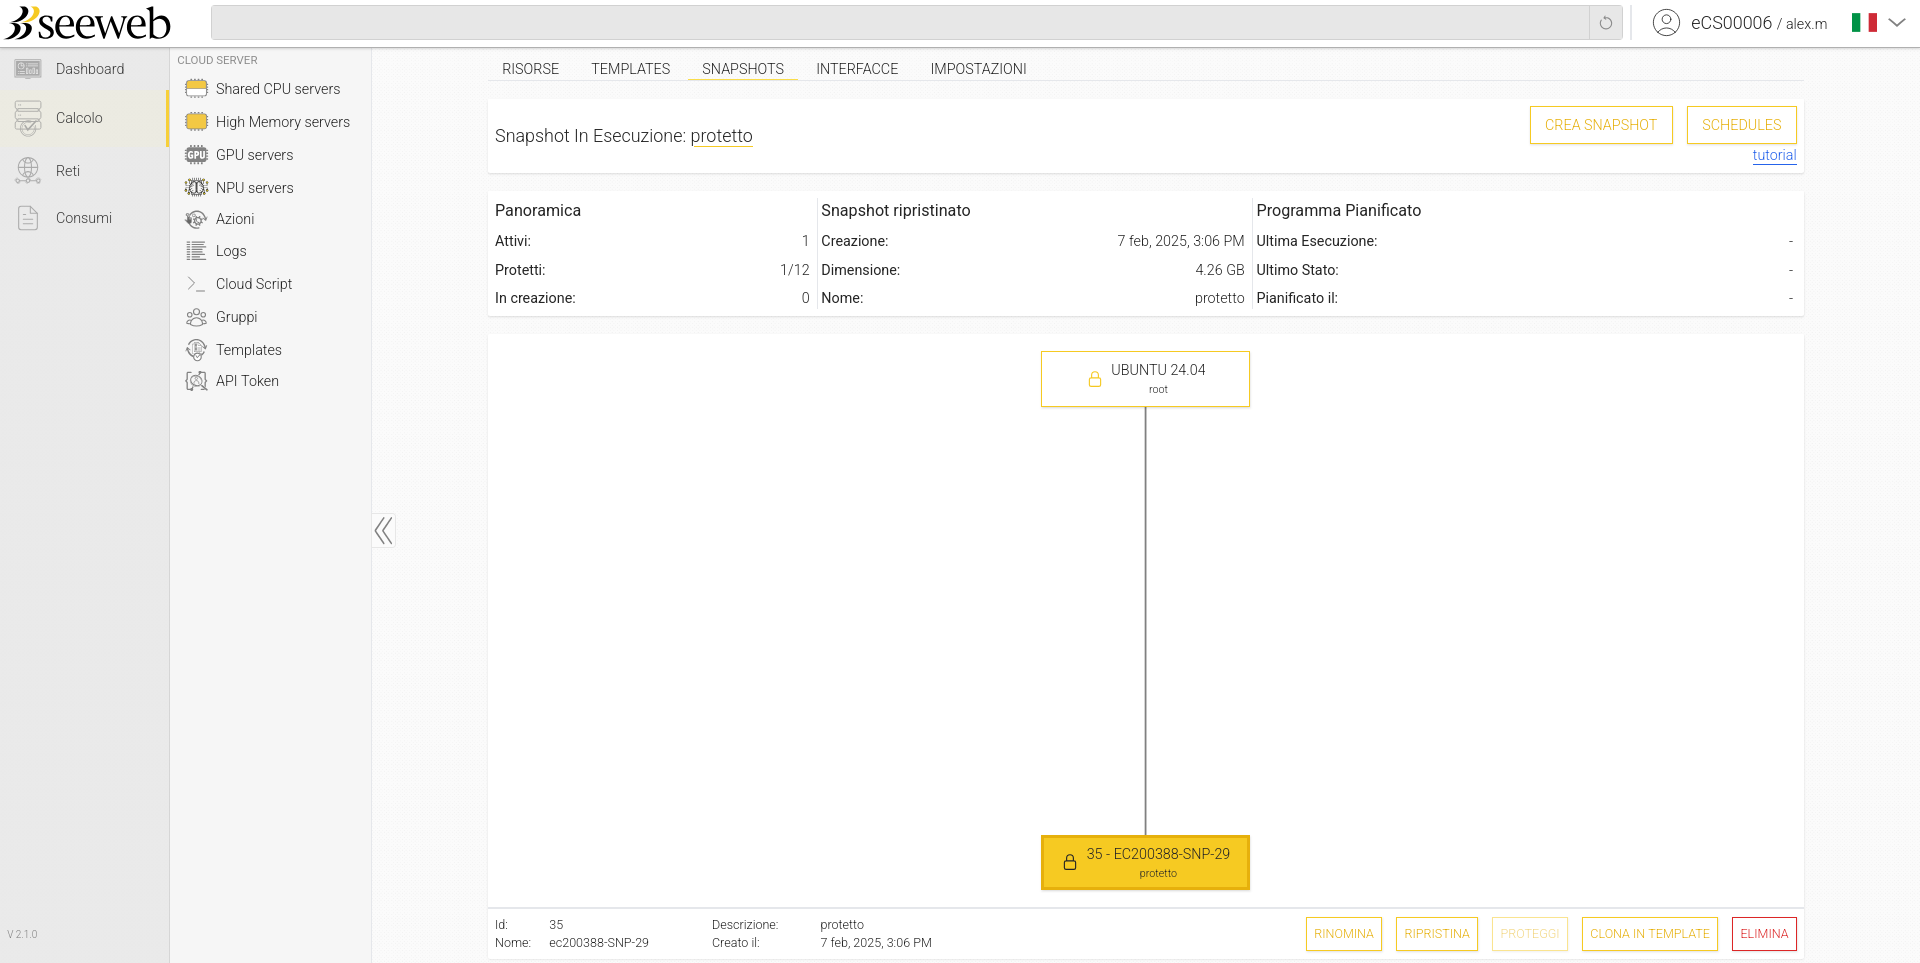The width and height of the screenshot is (1920, 963).
Task: Open NPU servers list
Action: click(x=254, y=188)
